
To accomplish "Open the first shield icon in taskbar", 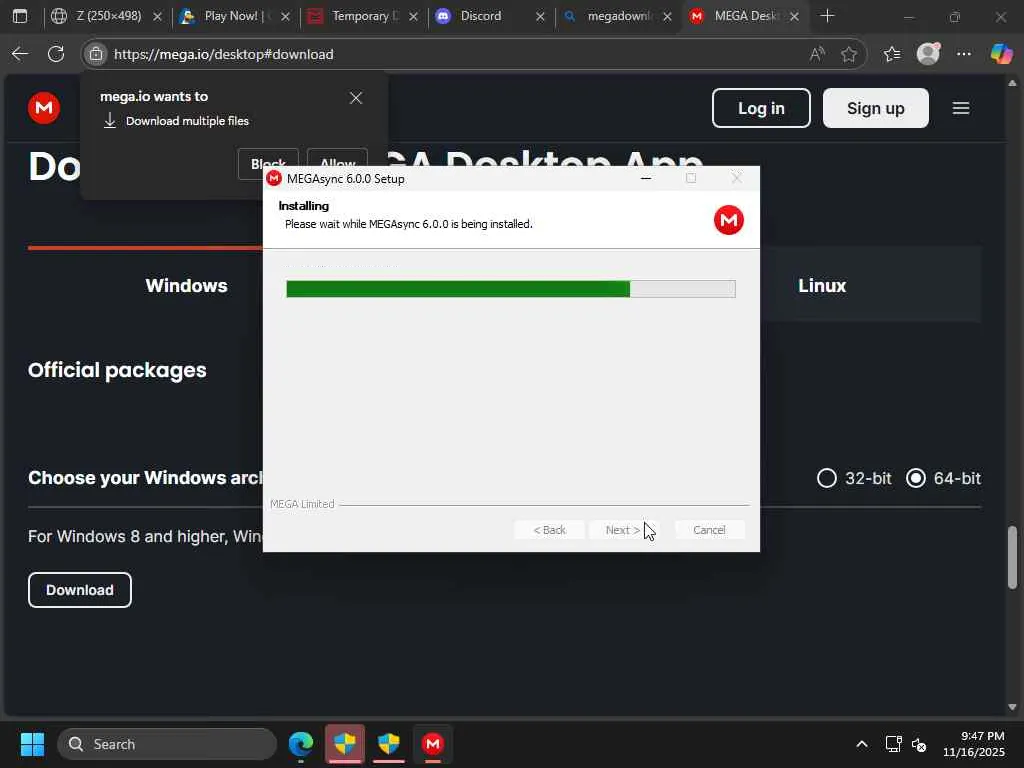I will (x=345, y=744).
